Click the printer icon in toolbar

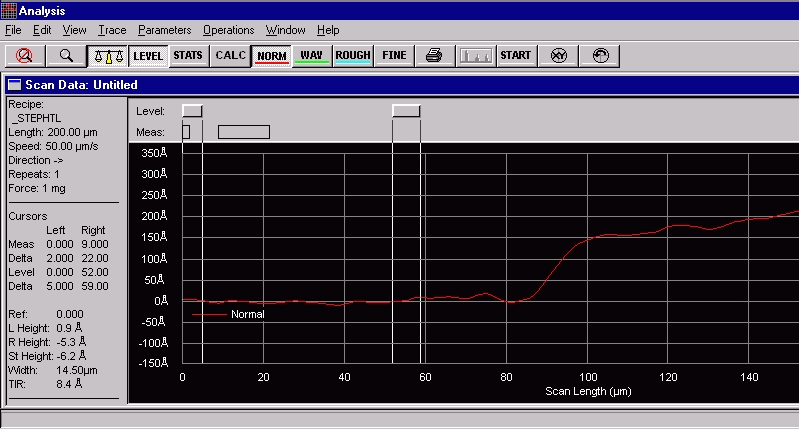pyautogui.click(x=433, y=55)
